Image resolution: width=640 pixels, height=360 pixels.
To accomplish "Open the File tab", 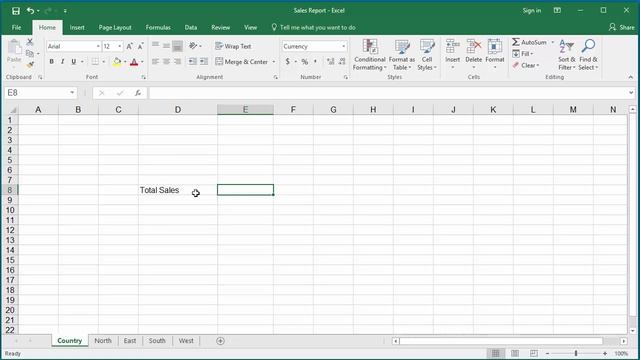I will tap(16, 27).
